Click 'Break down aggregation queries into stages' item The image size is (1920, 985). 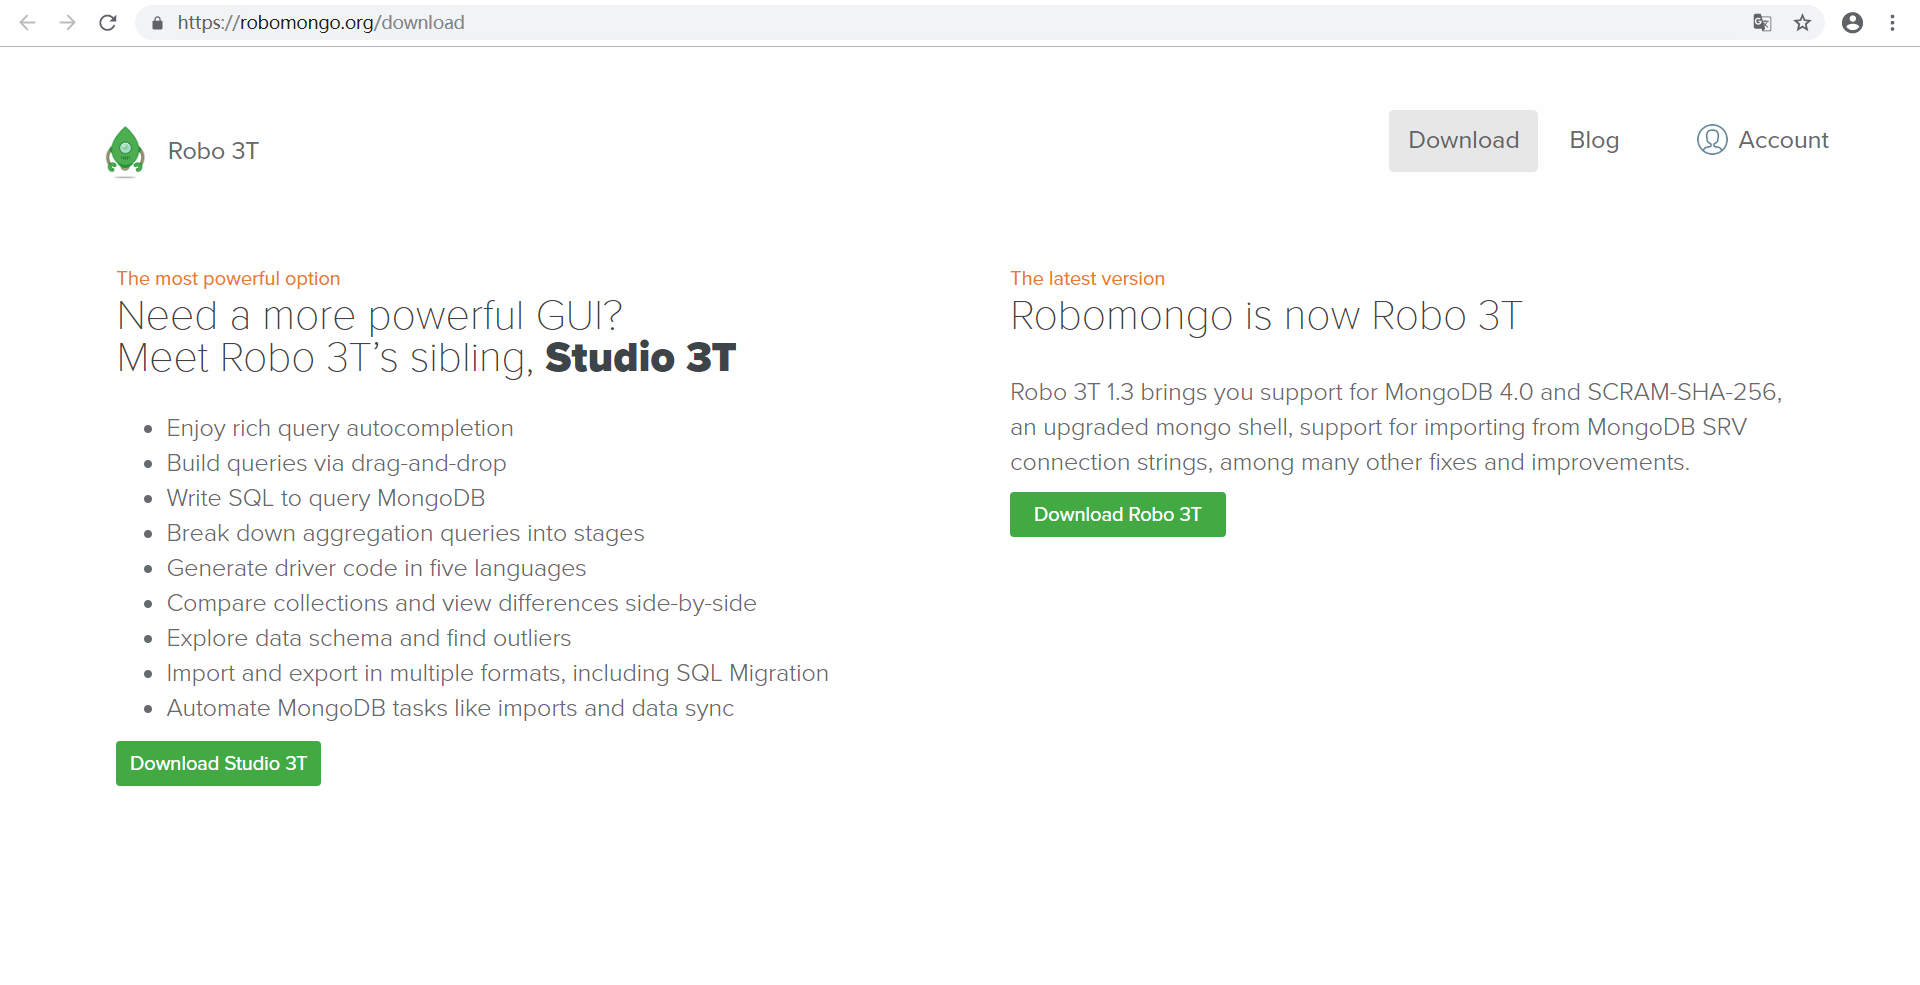pyautogui.click(x=405, y=533)
